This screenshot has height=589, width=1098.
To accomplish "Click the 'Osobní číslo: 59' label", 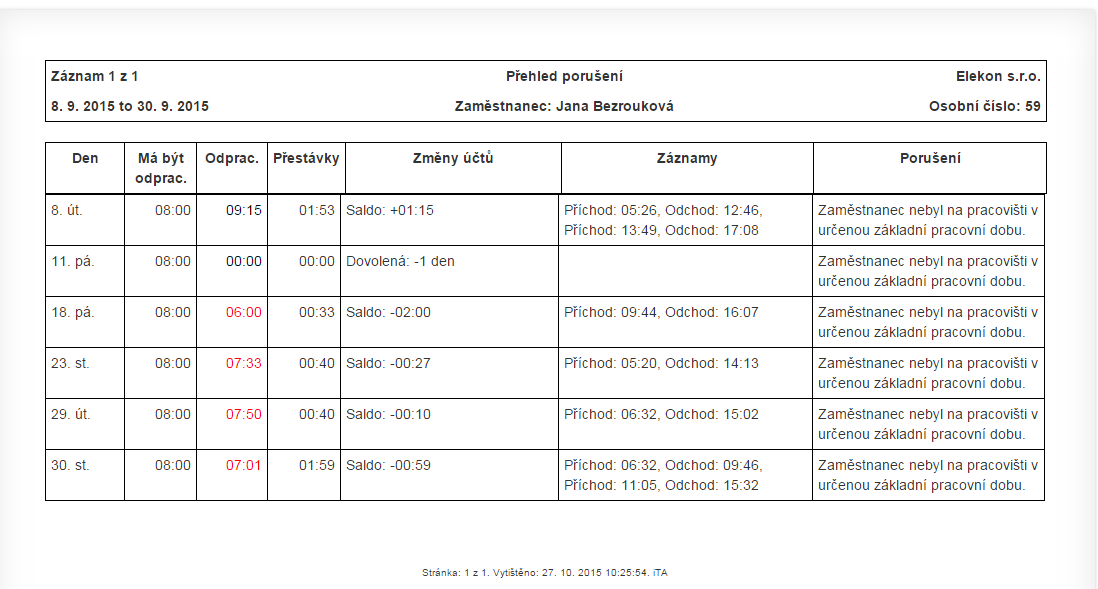I will click(985, 106).
